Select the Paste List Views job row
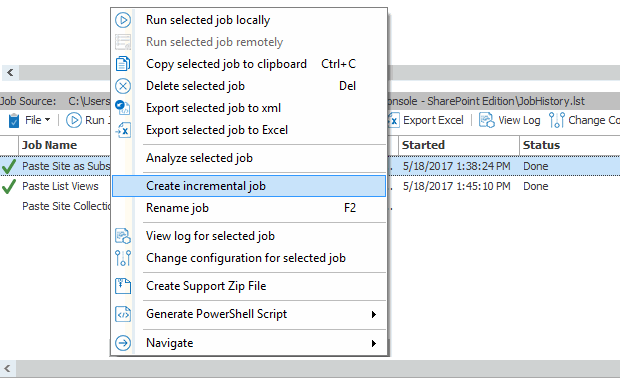The height and width of the screenshot is (378, 620). 60,186
